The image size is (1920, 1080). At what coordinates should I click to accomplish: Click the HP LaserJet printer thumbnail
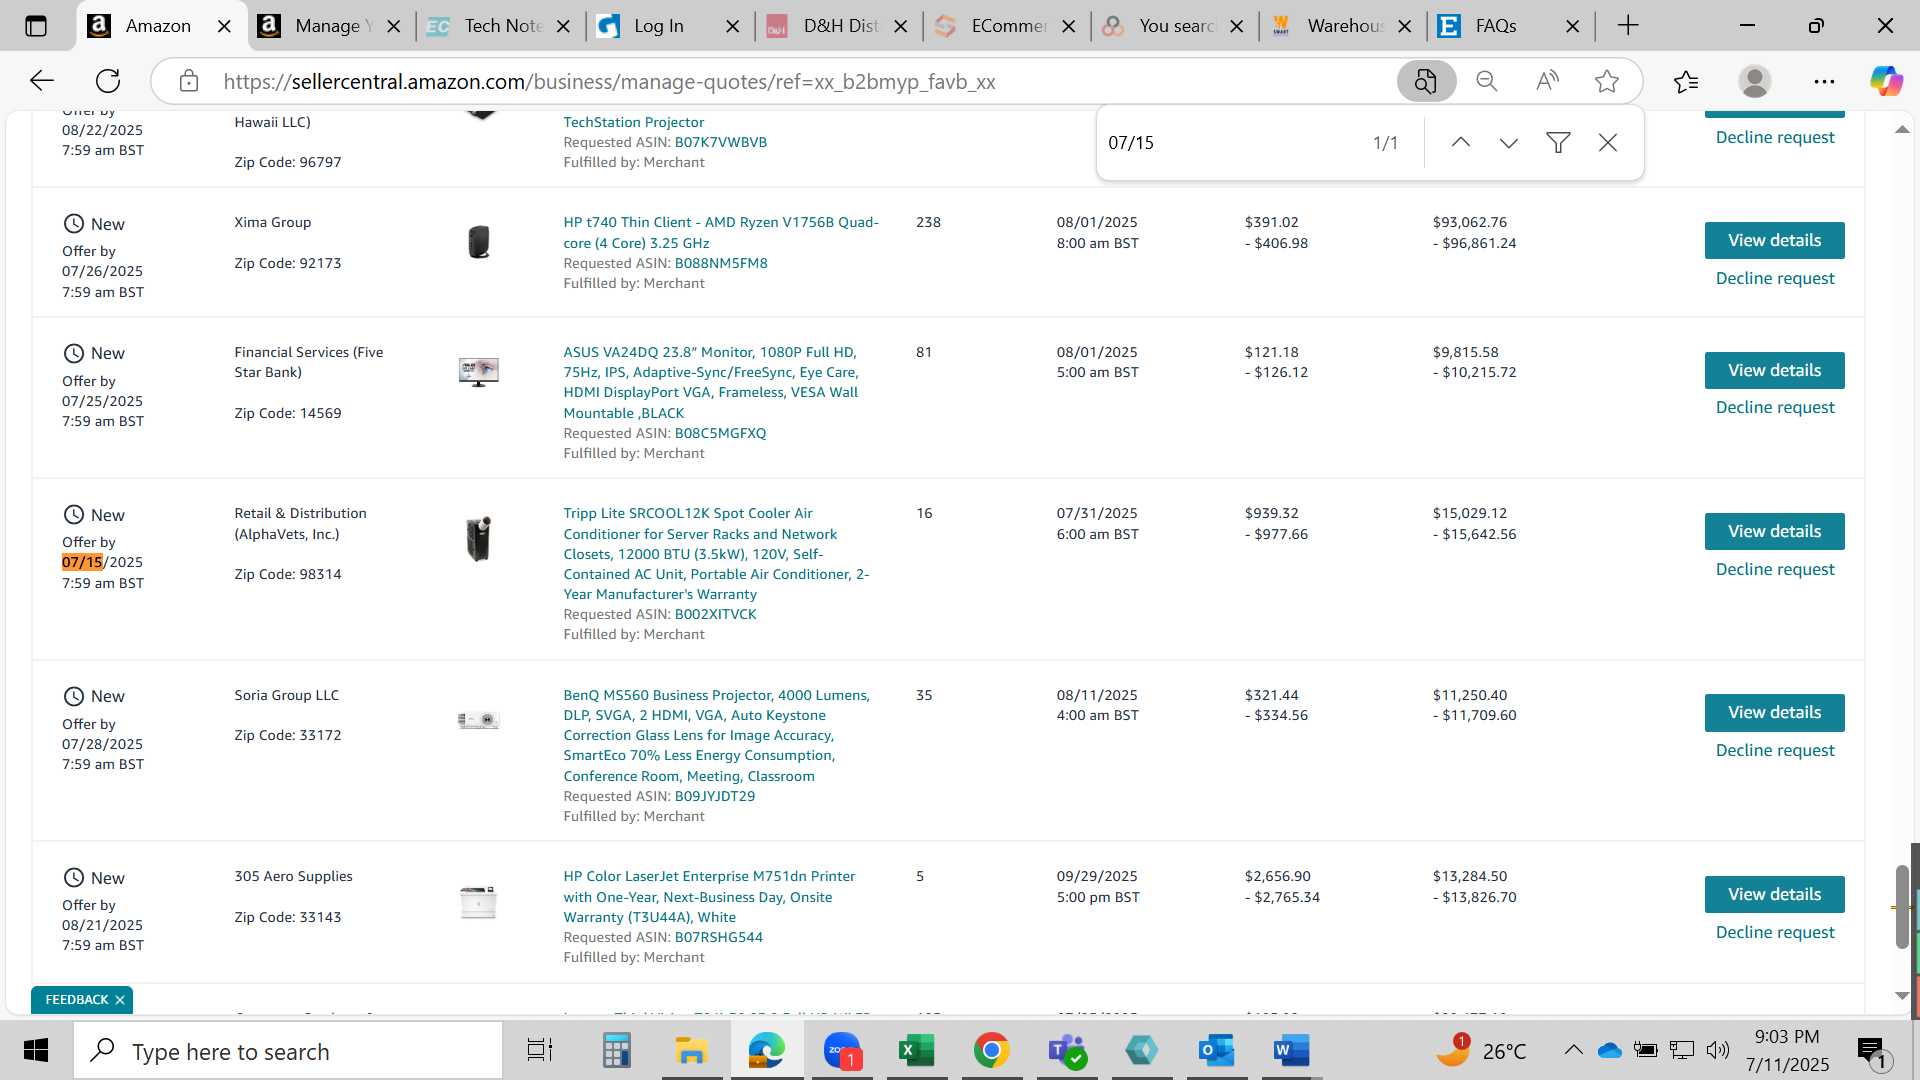(478, 903)
